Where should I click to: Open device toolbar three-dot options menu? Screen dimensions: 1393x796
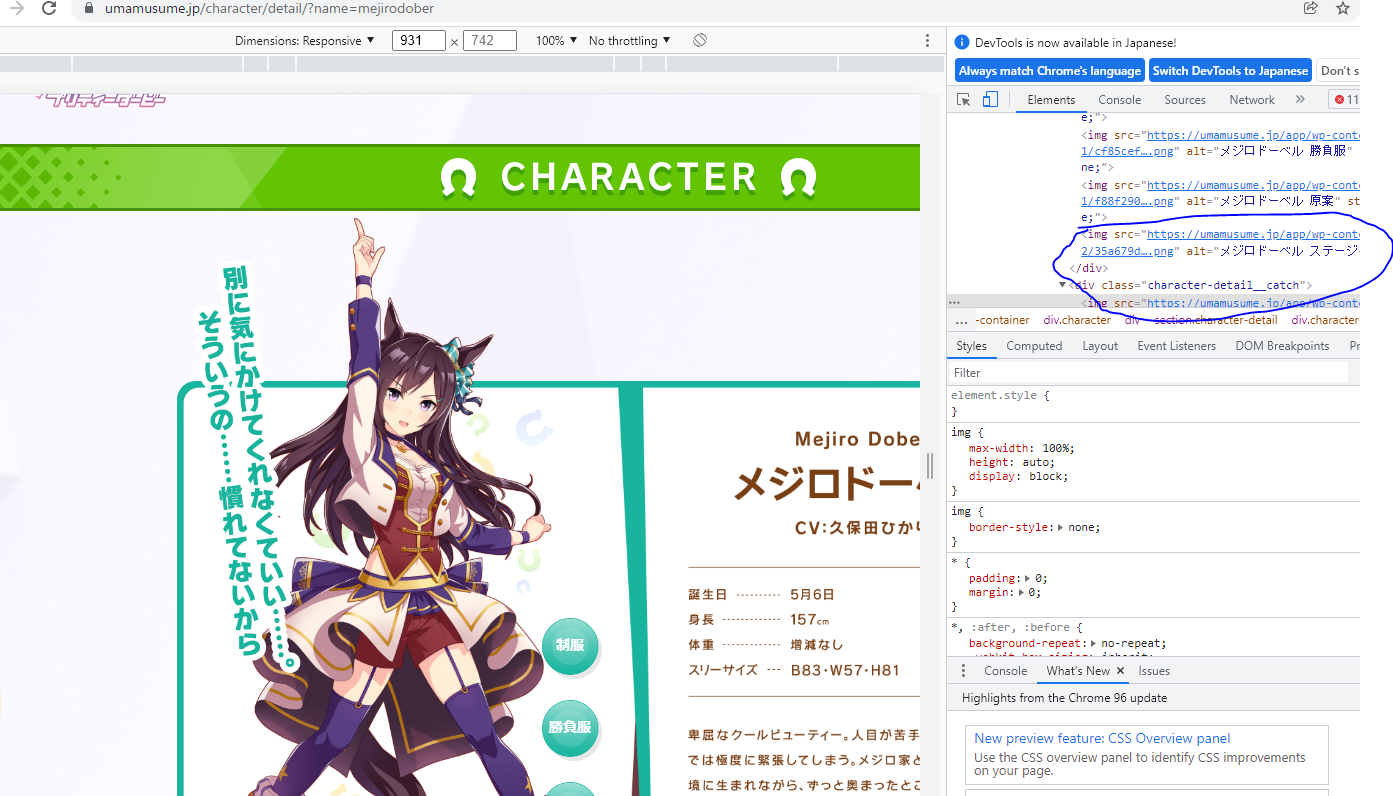point(927,41)
